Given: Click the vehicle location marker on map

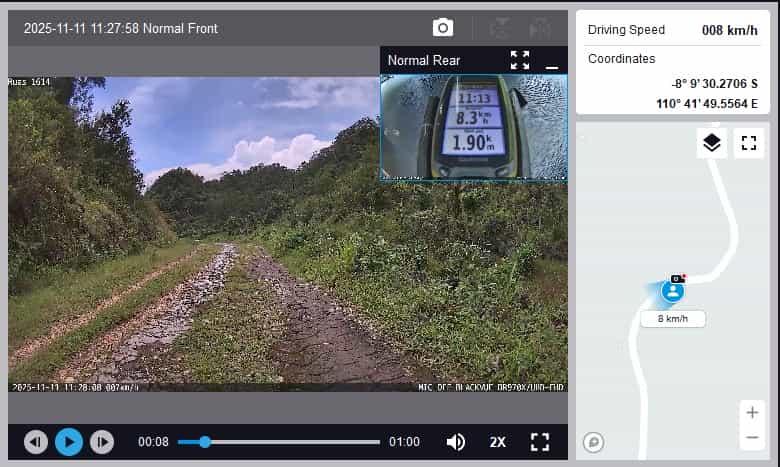Looking at the screenshot, I should (x=674, y=291).
